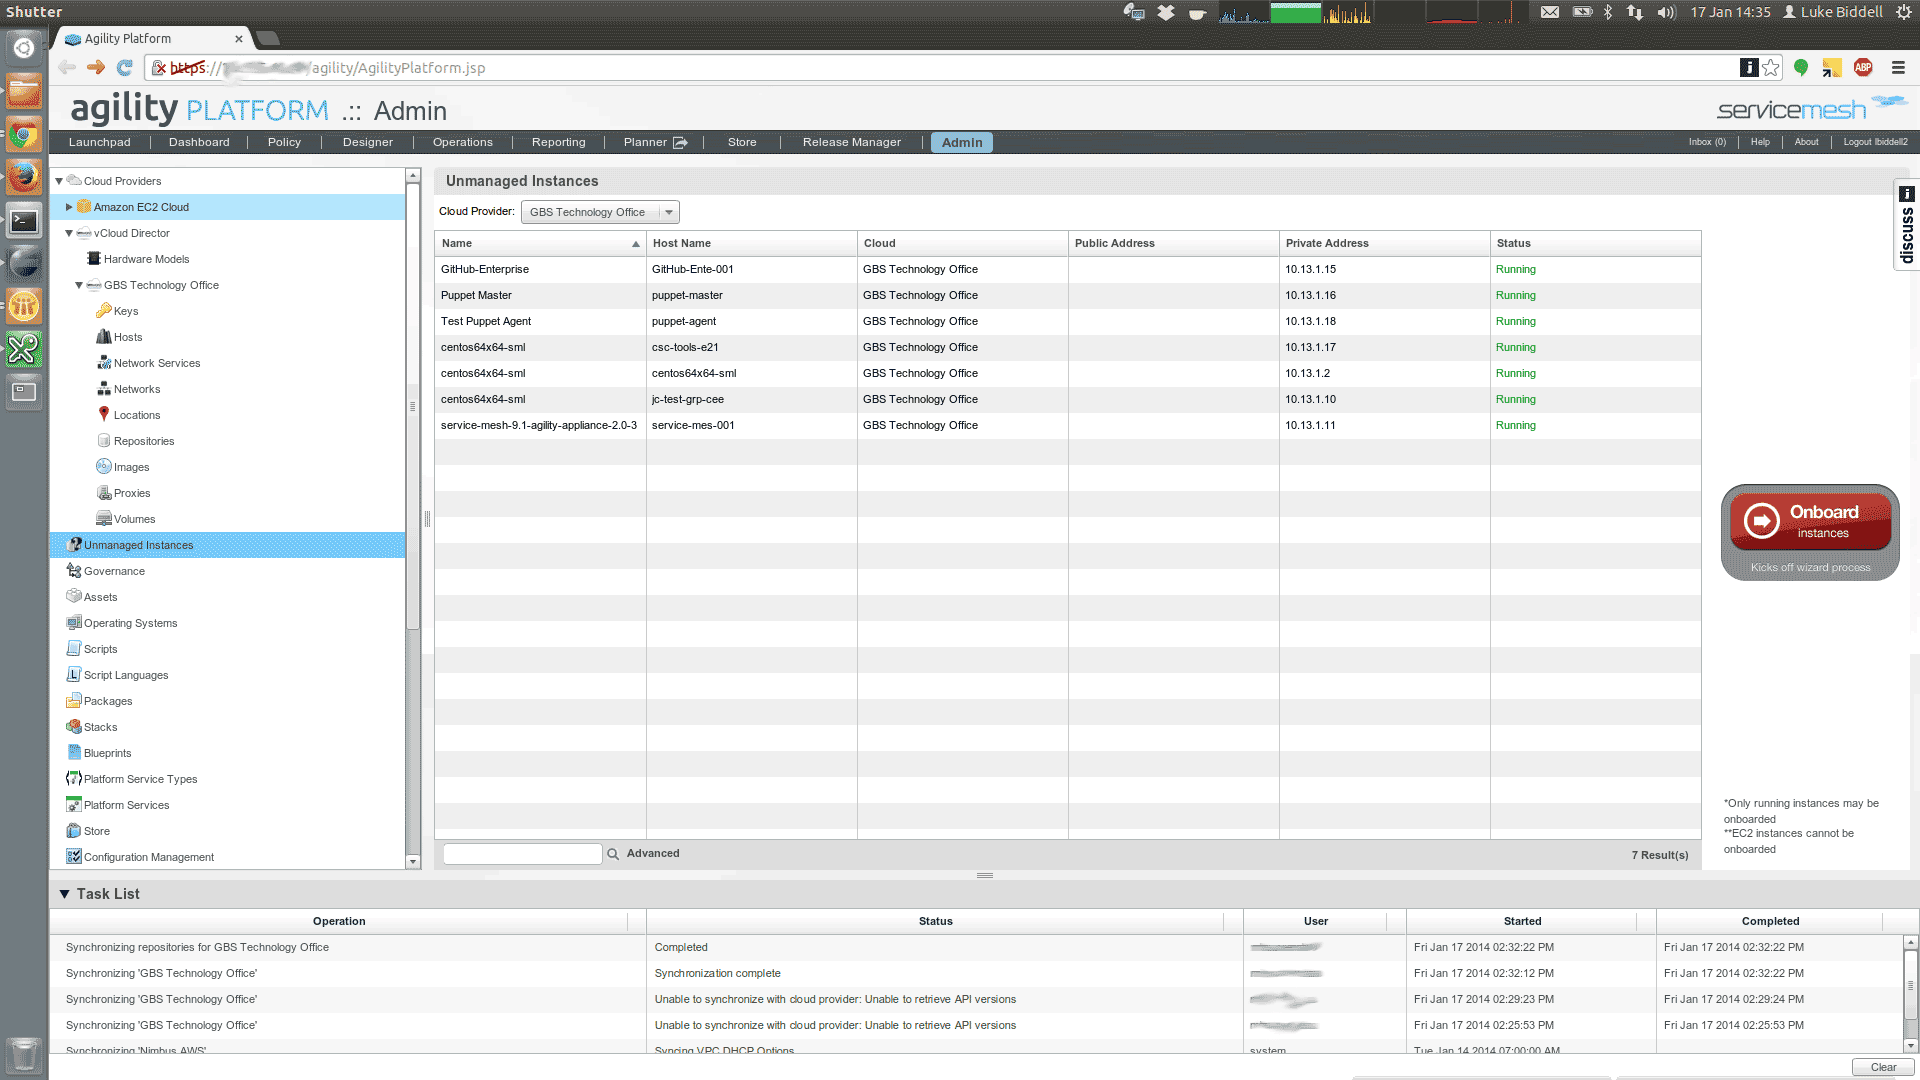The width and height of the screenshot is (1920, 1080).
Task: Click the Proxies icon in tree
Action: (x=103, y=493)
